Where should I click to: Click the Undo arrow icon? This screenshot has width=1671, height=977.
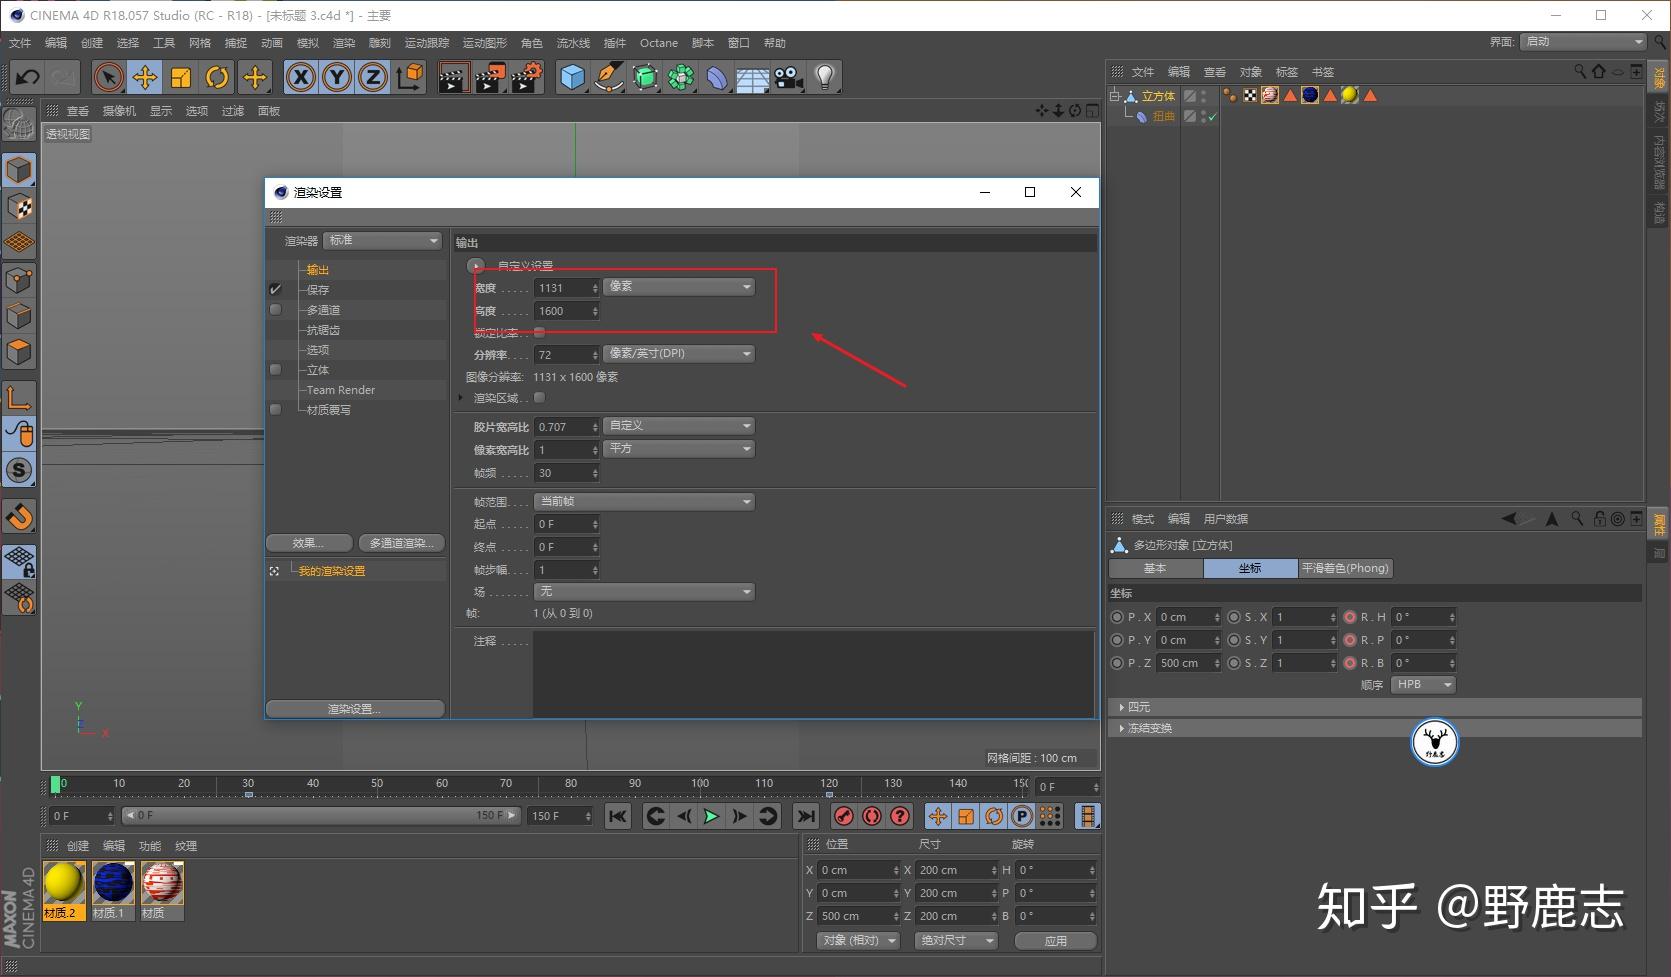click(28, 77)
